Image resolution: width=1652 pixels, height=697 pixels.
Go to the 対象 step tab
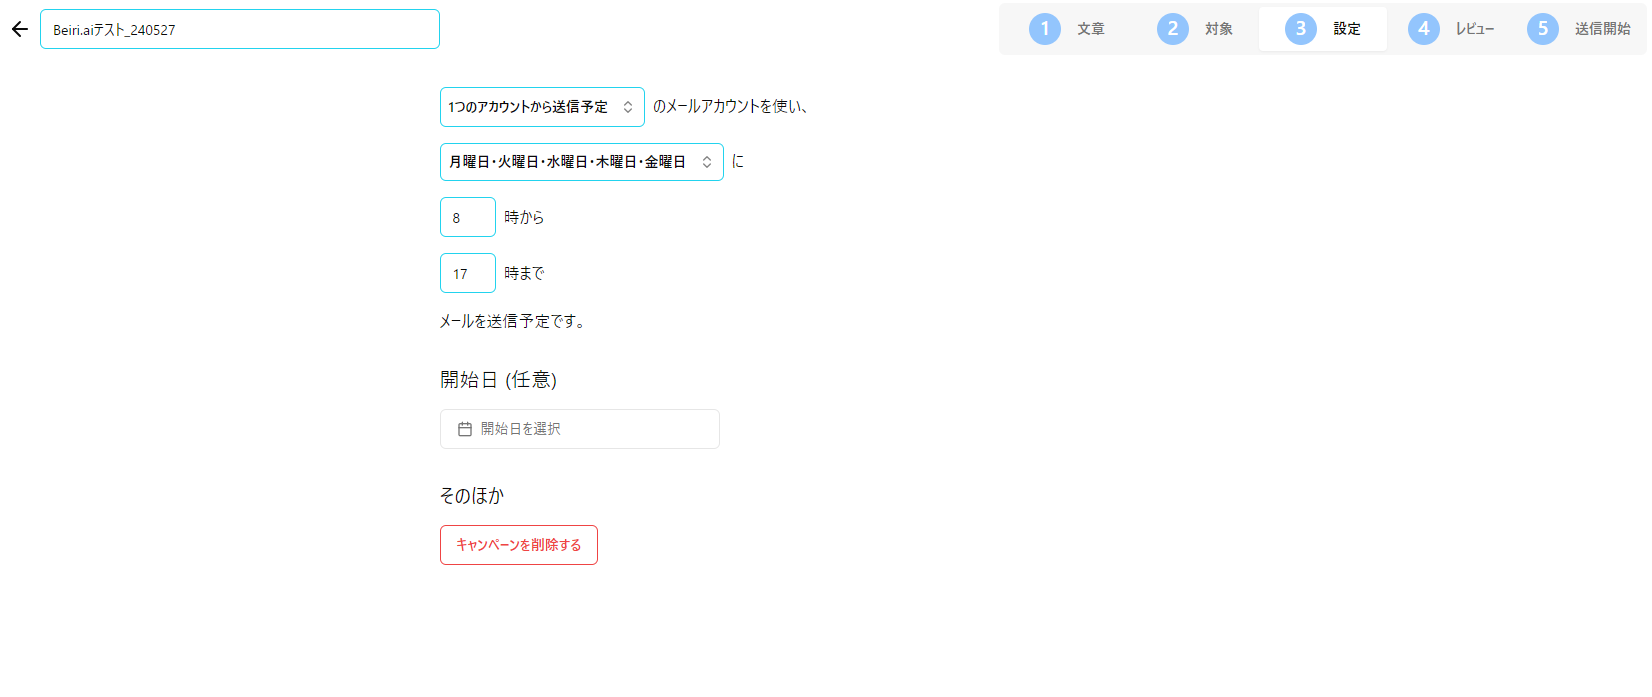[x=1218, y=29]
